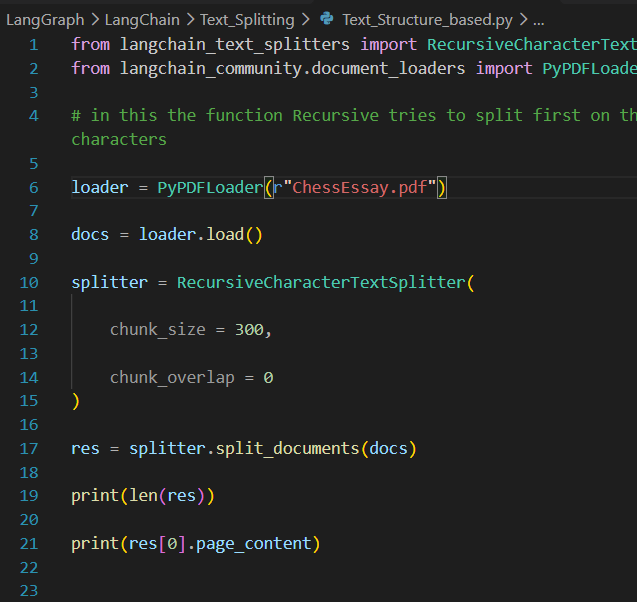Click the closing parenthesis on line 15

click(76, 401)
